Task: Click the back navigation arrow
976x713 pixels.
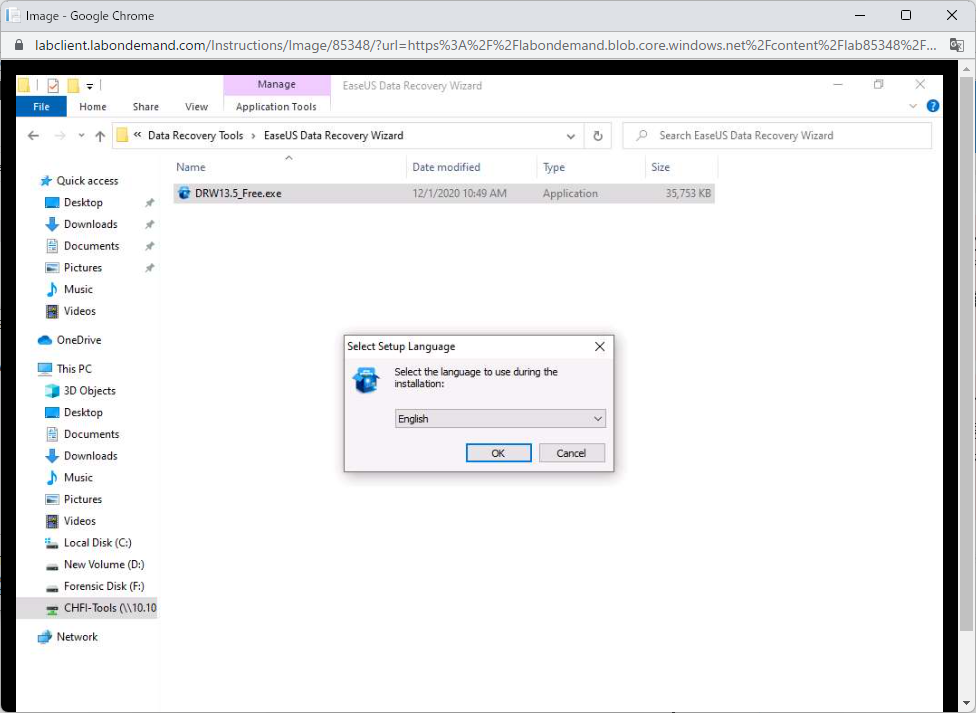Action: click(33, 135)
